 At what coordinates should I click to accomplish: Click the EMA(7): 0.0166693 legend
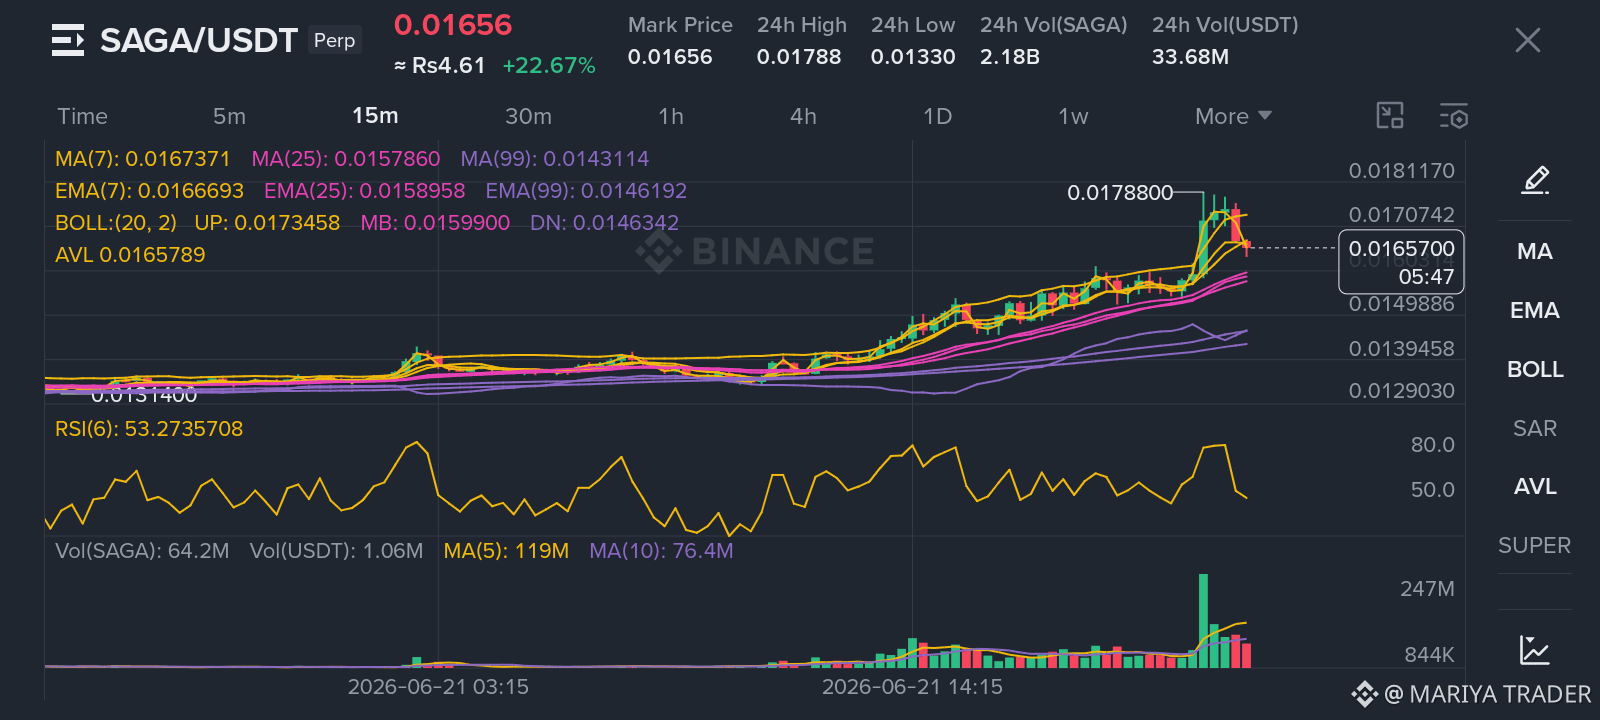tap(150, 191)
